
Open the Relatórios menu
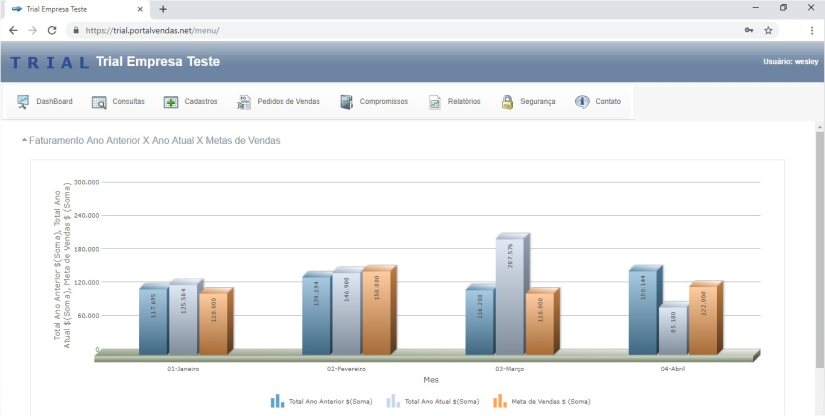click(x=463, y=102)
